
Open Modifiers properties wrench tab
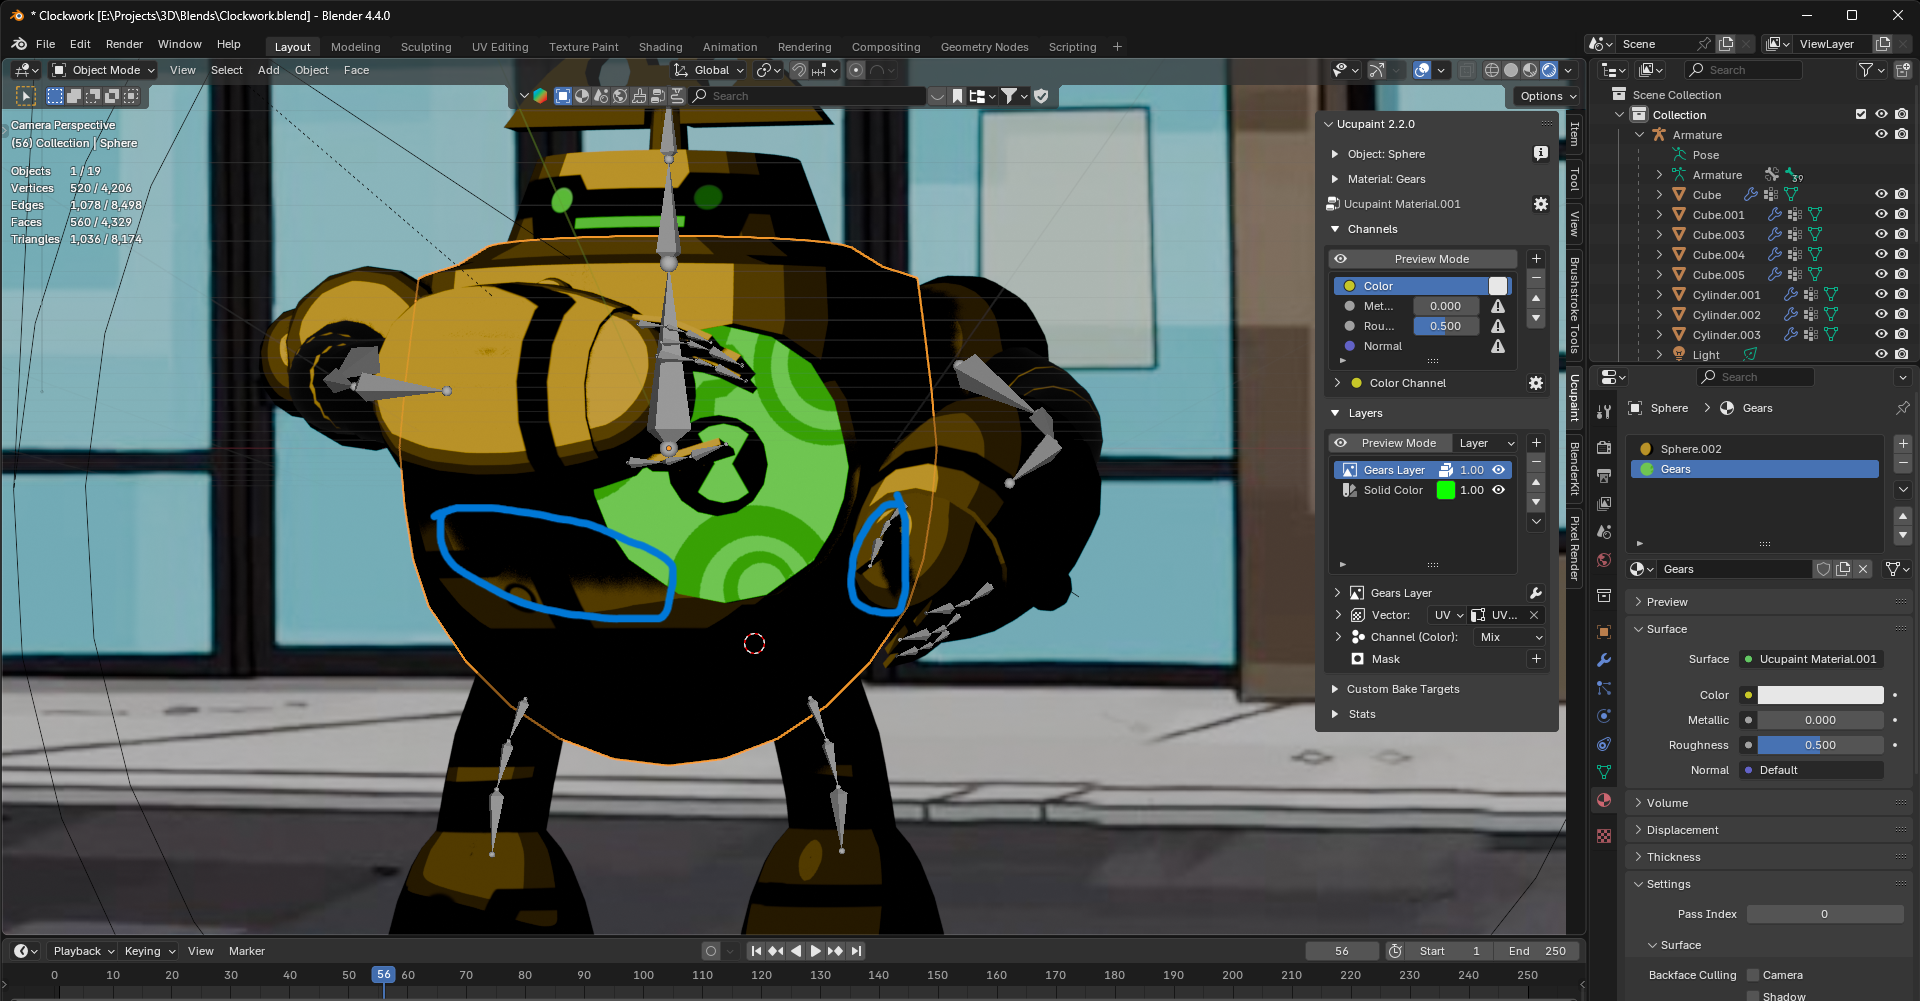(1604, 660)
